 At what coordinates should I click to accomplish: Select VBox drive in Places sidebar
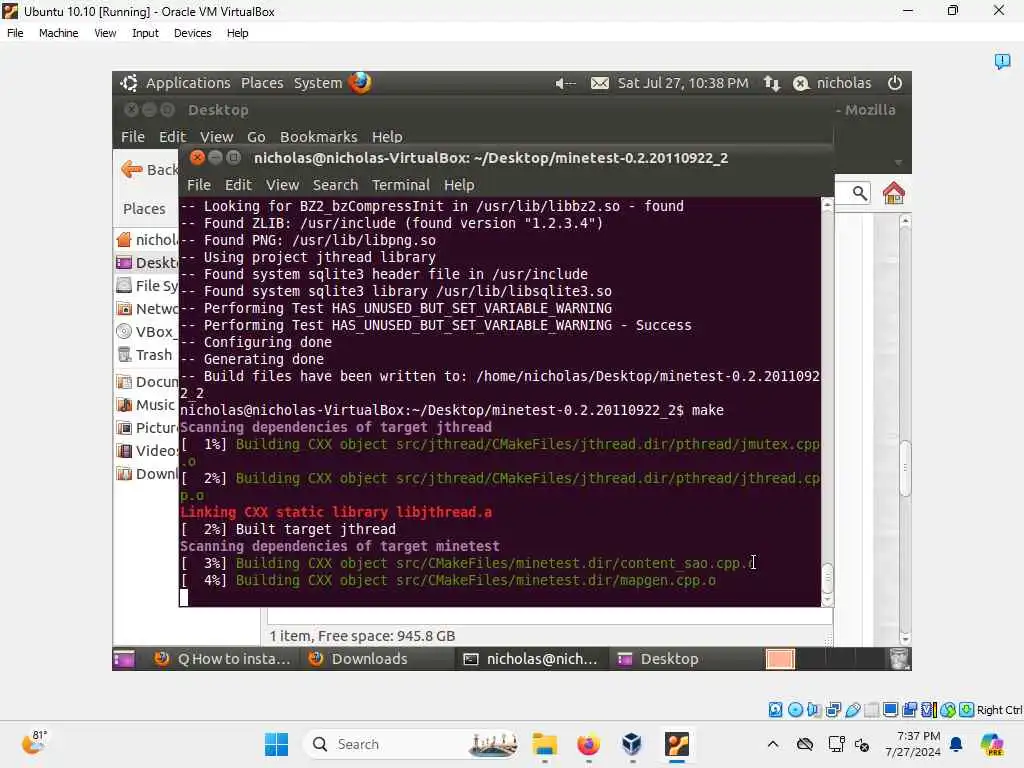(148, 332)
